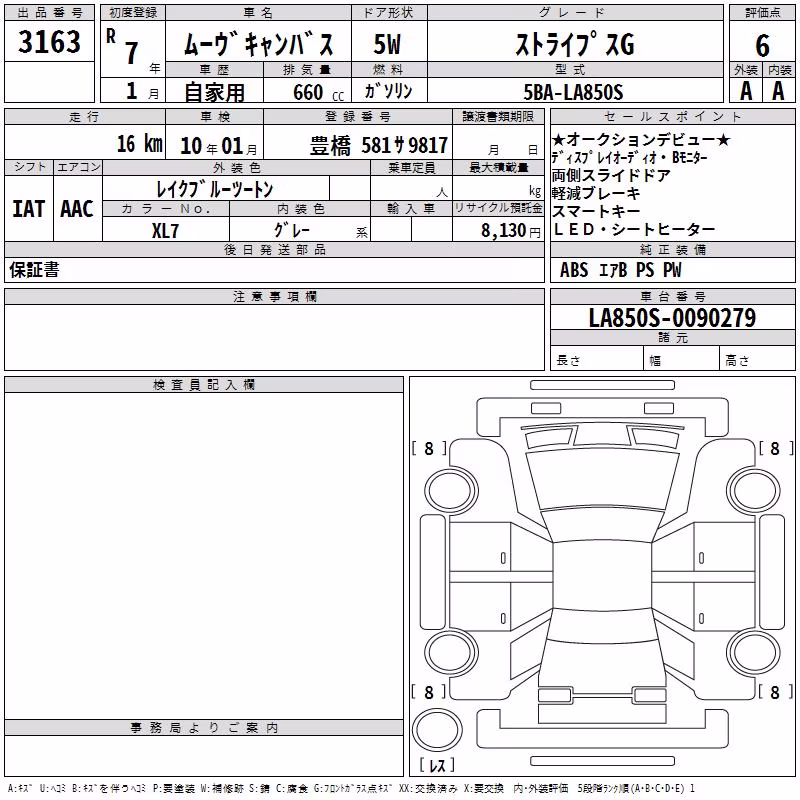Click door type value 5W

[x=388, y=44]
